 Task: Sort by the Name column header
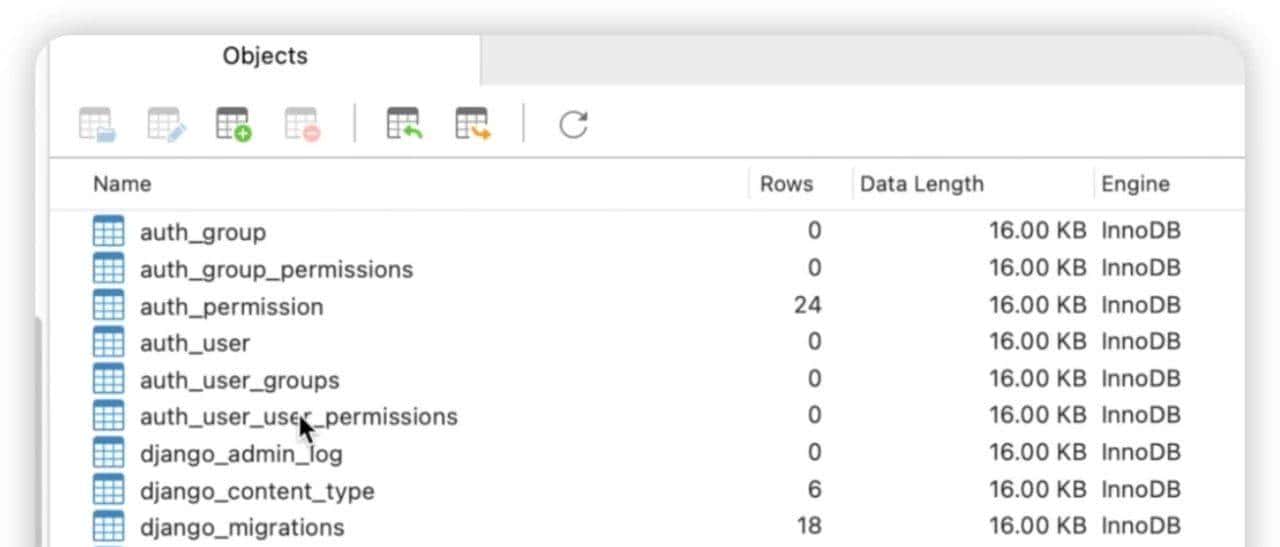click(122, 184)
